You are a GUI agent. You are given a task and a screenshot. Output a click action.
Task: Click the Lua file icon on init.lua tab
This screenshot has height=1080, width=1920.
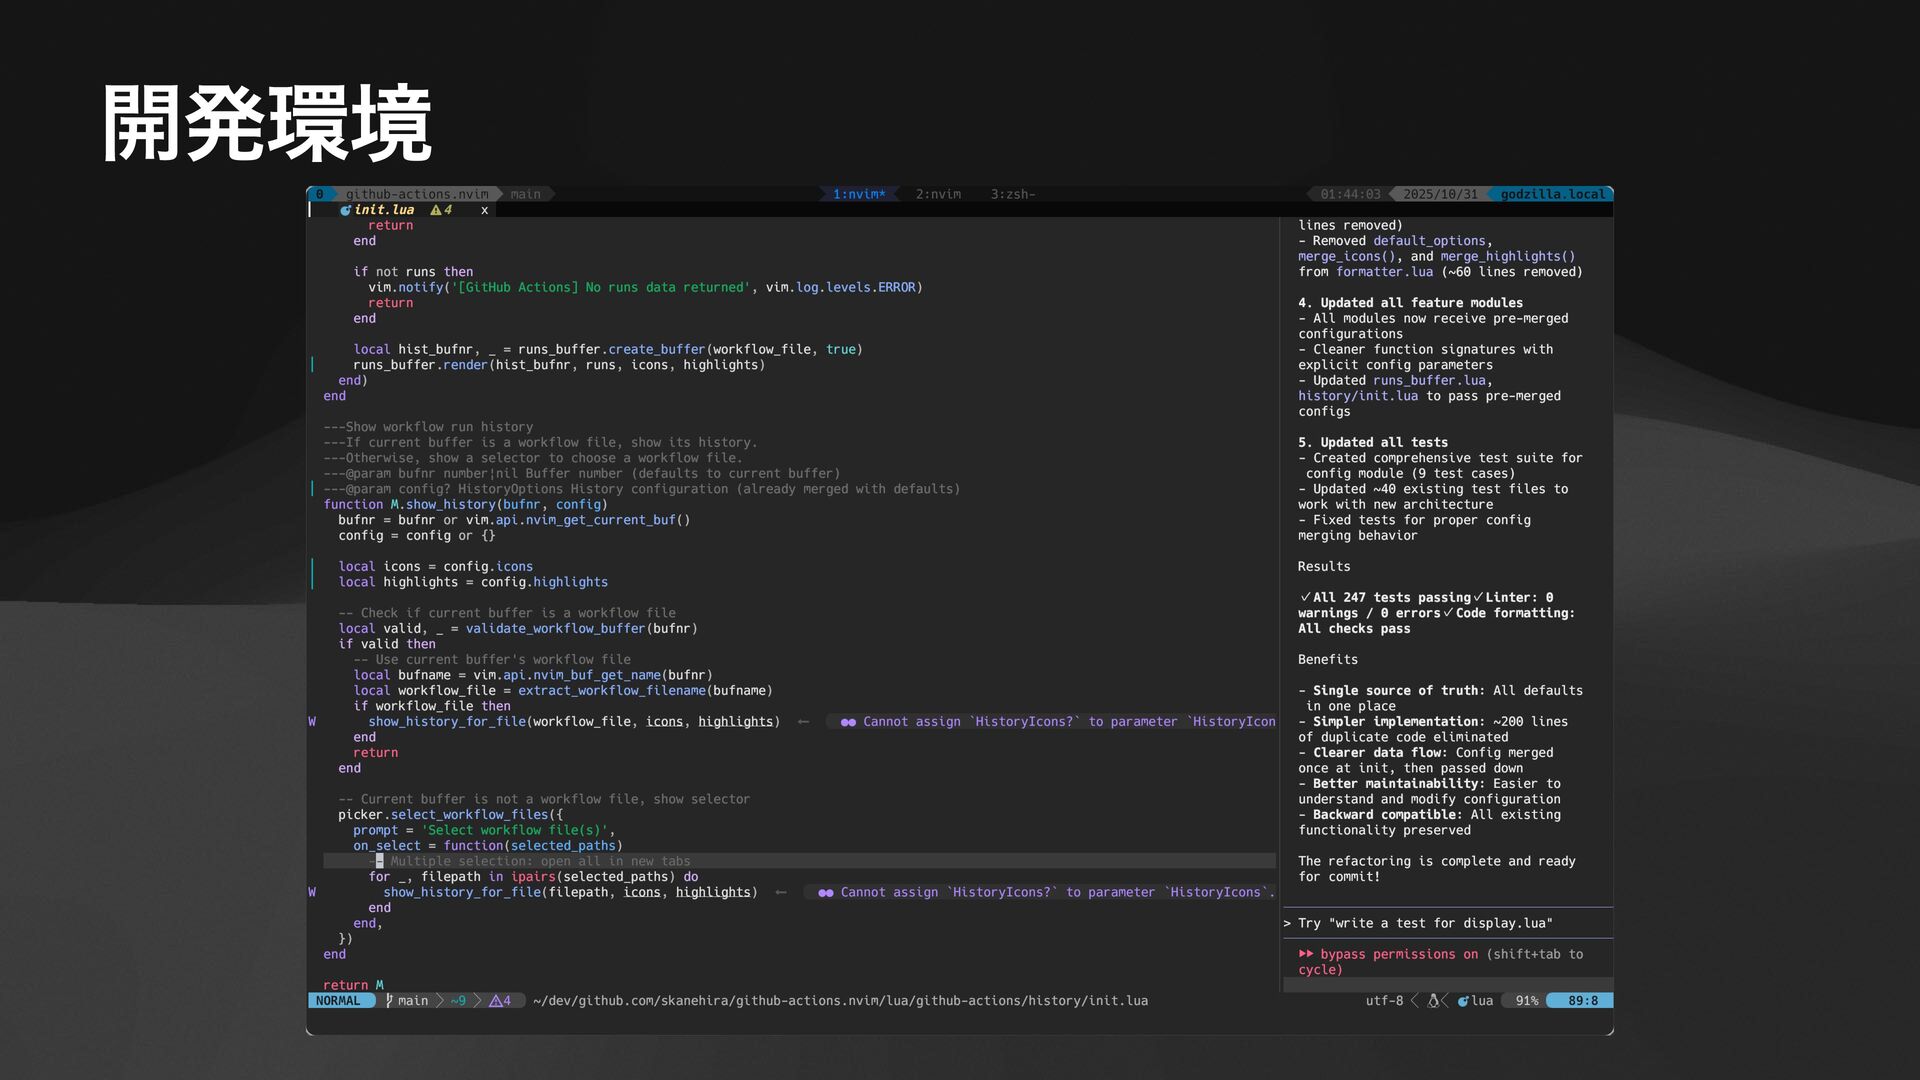pyautogui.click(x=345, y=210)
